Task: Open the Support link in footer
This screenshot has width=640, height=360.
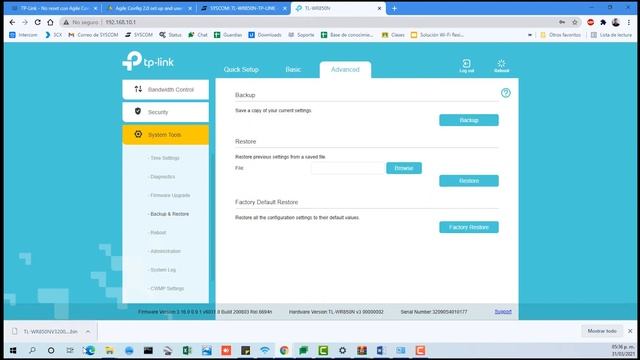Action: pyautogui.click(x=503, y=311)
